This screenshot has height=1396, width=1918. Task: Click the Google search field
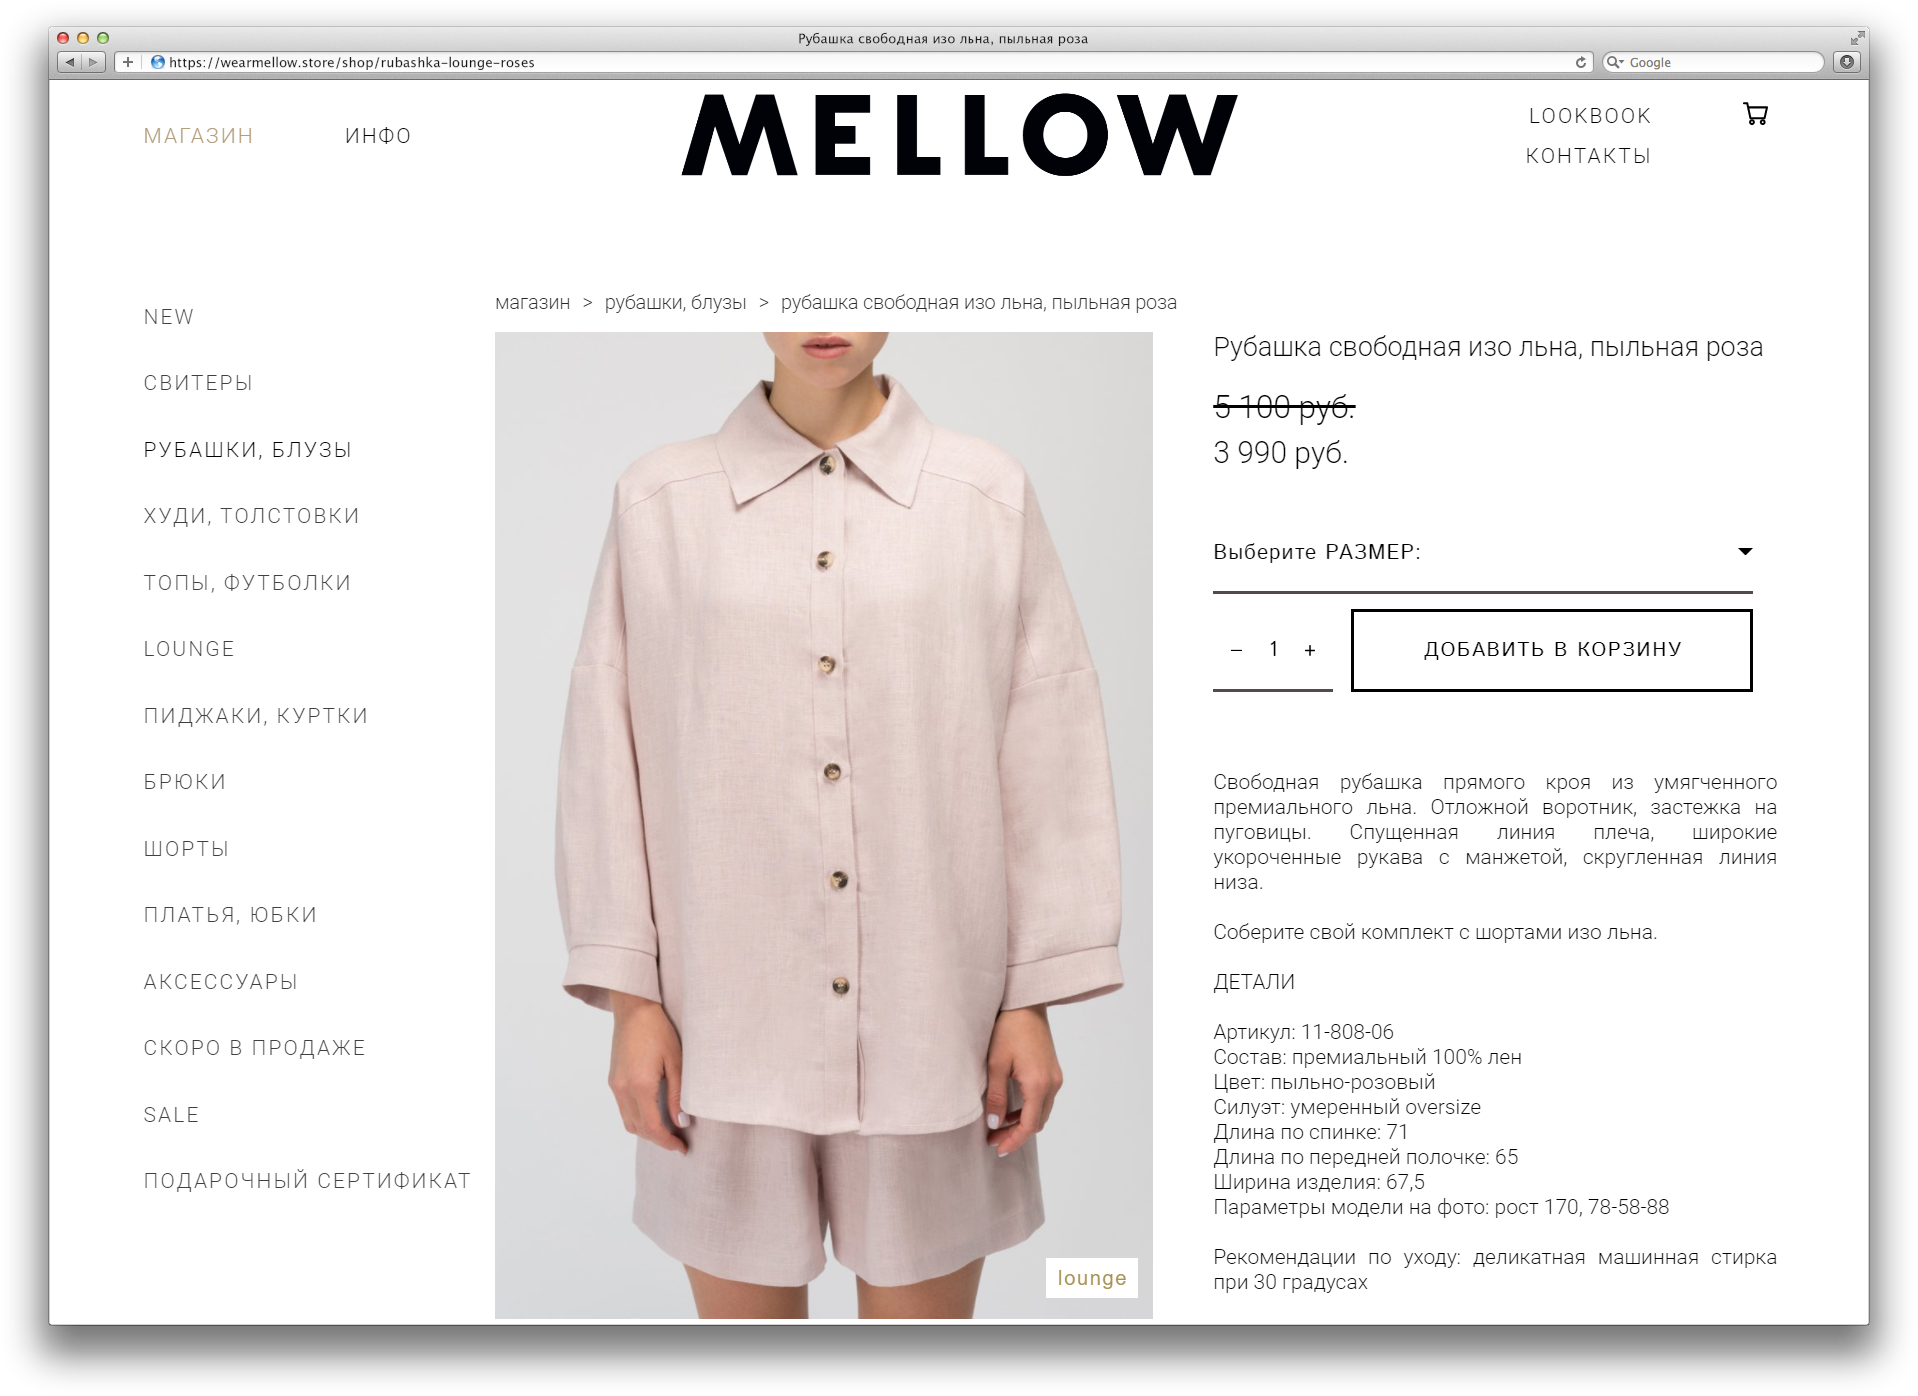1714,62
